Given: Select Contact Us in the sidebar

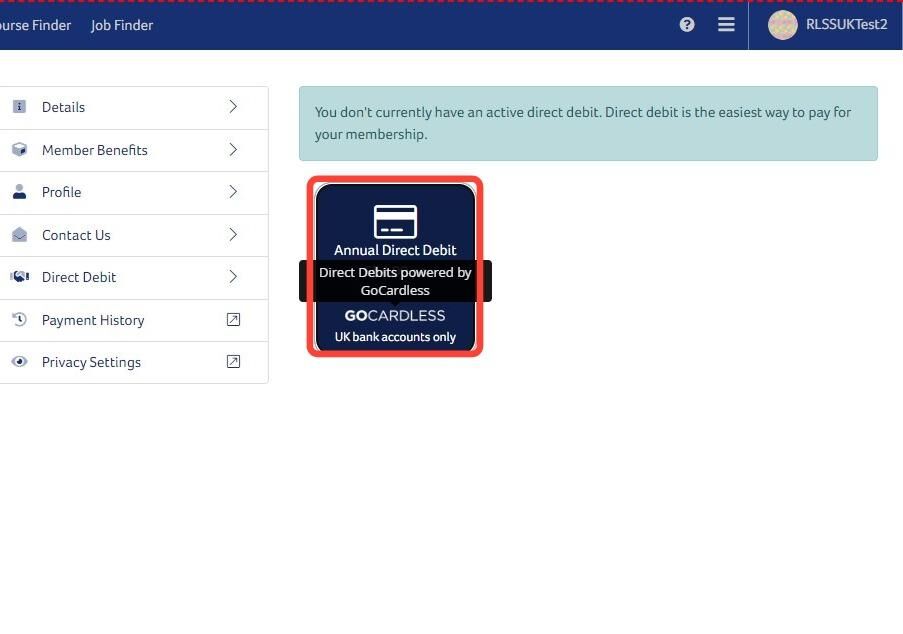Looking at the screenshot, I should click(134, 236).
